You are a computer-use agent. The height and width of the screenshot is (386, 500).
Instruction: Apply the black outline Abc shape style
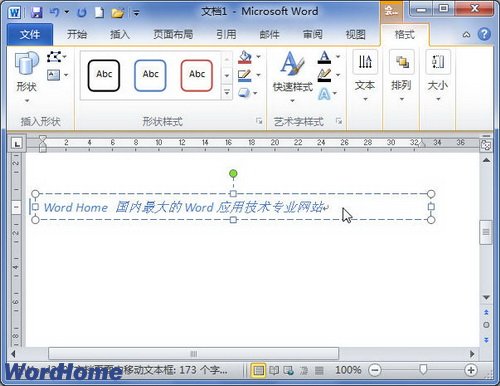tap(104, 75)
